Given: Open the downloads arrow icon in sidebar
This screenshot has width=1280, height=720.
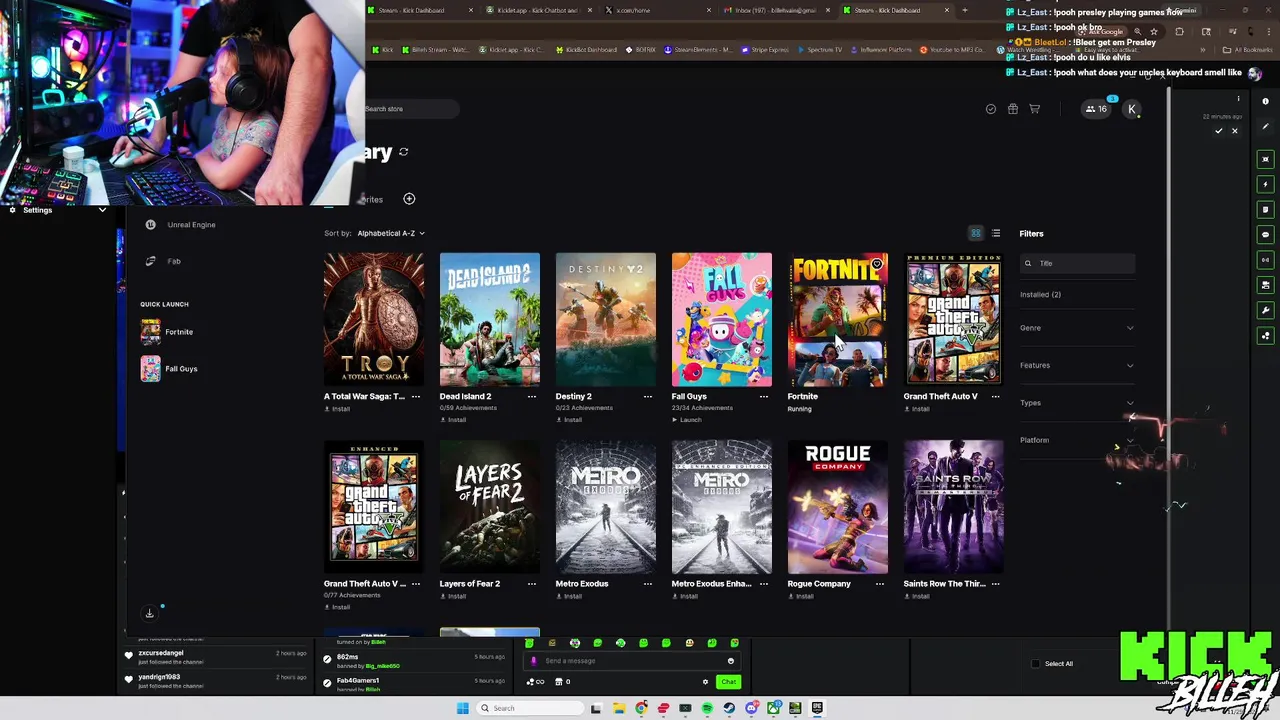Looking at the screenshot, I should pyautogui.click(x=149, y=613).
